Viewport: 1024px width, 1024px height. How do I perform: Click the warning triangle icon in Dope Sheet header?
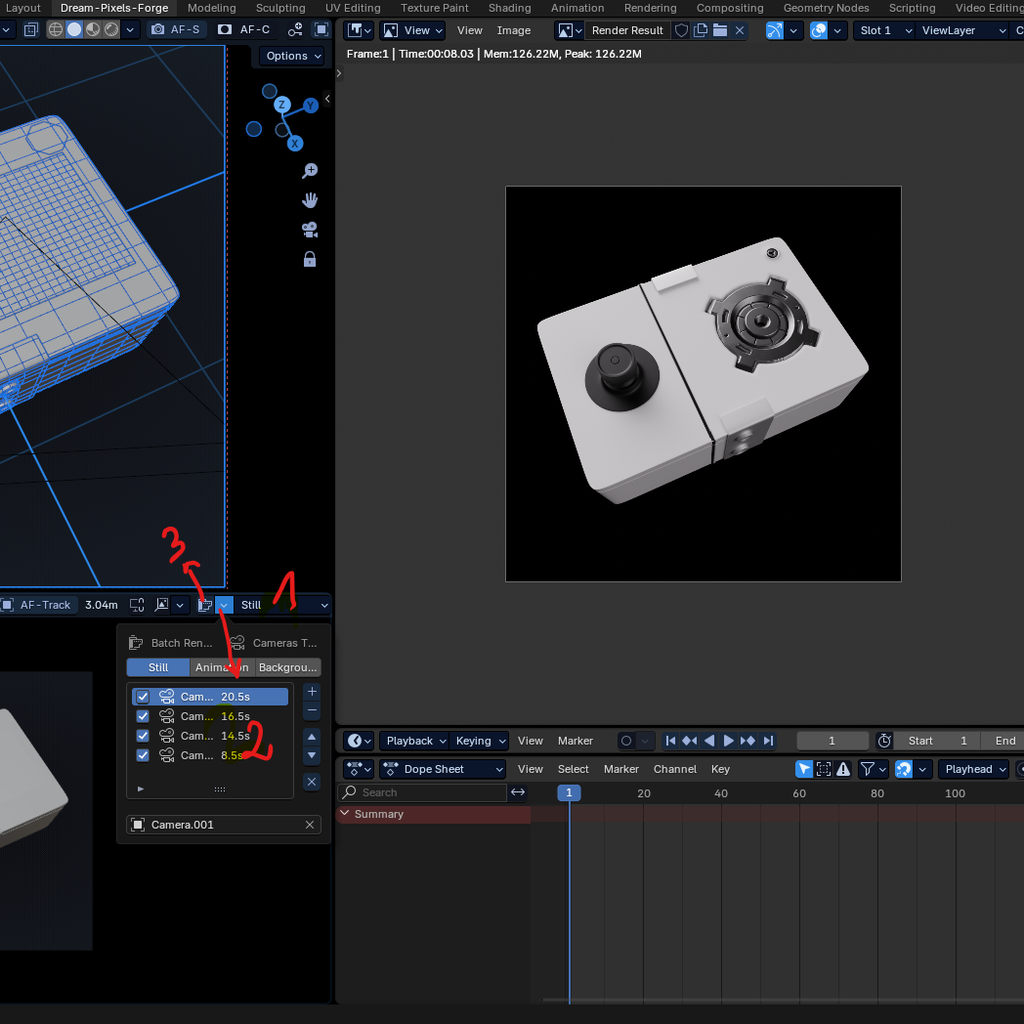point(845,769)
